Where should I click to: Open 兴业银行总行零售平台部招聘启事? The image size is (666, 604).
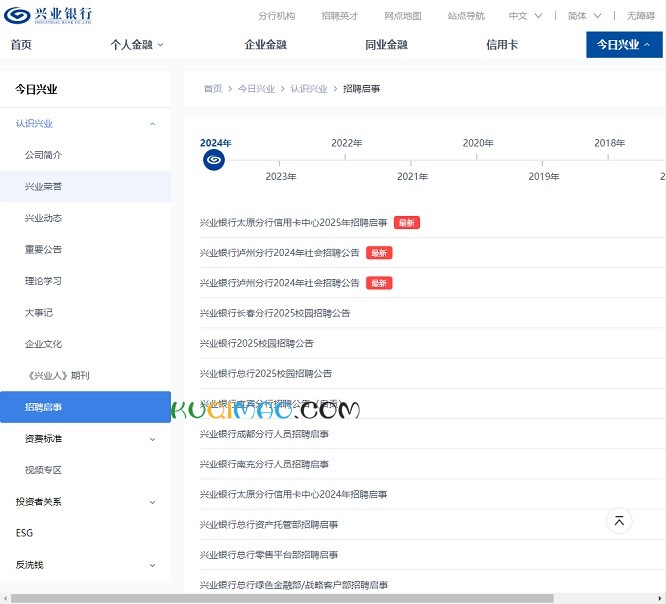[269, 555]
